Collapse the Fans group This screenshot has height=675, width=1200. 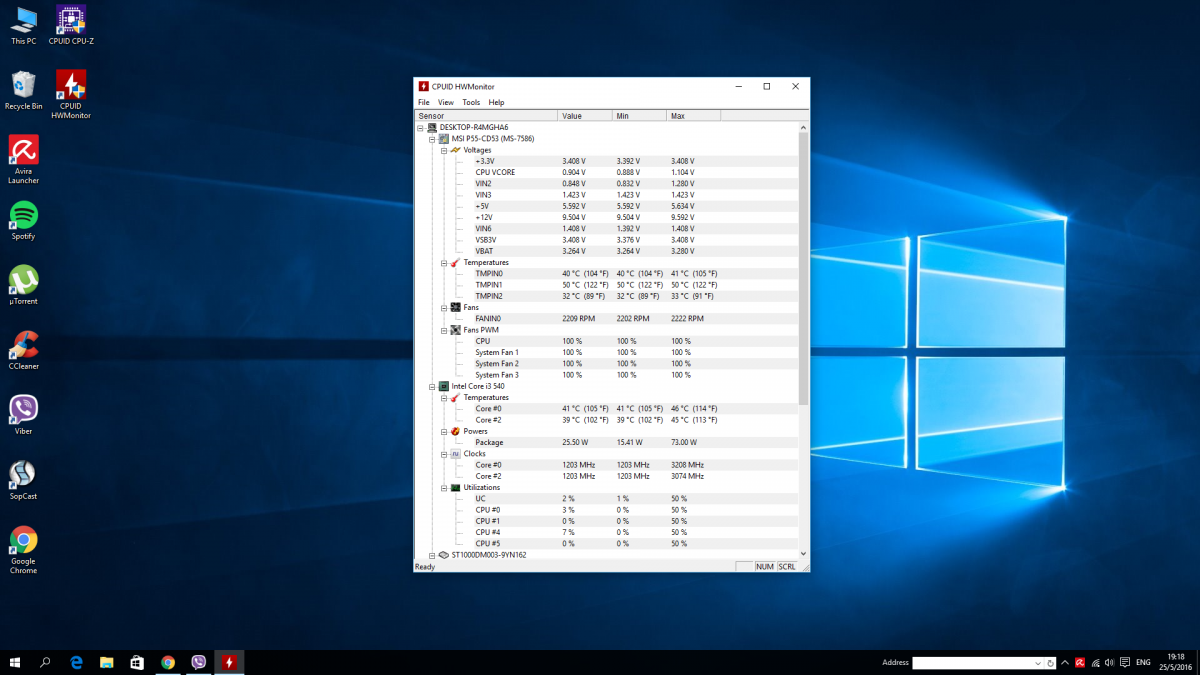click(x=444, y=307)
